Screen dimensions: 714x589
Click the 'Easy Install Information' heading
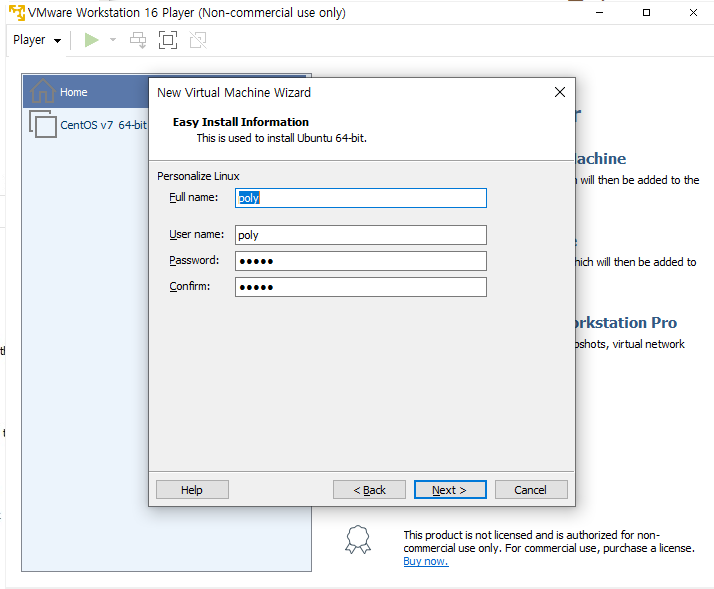point(240,122)
